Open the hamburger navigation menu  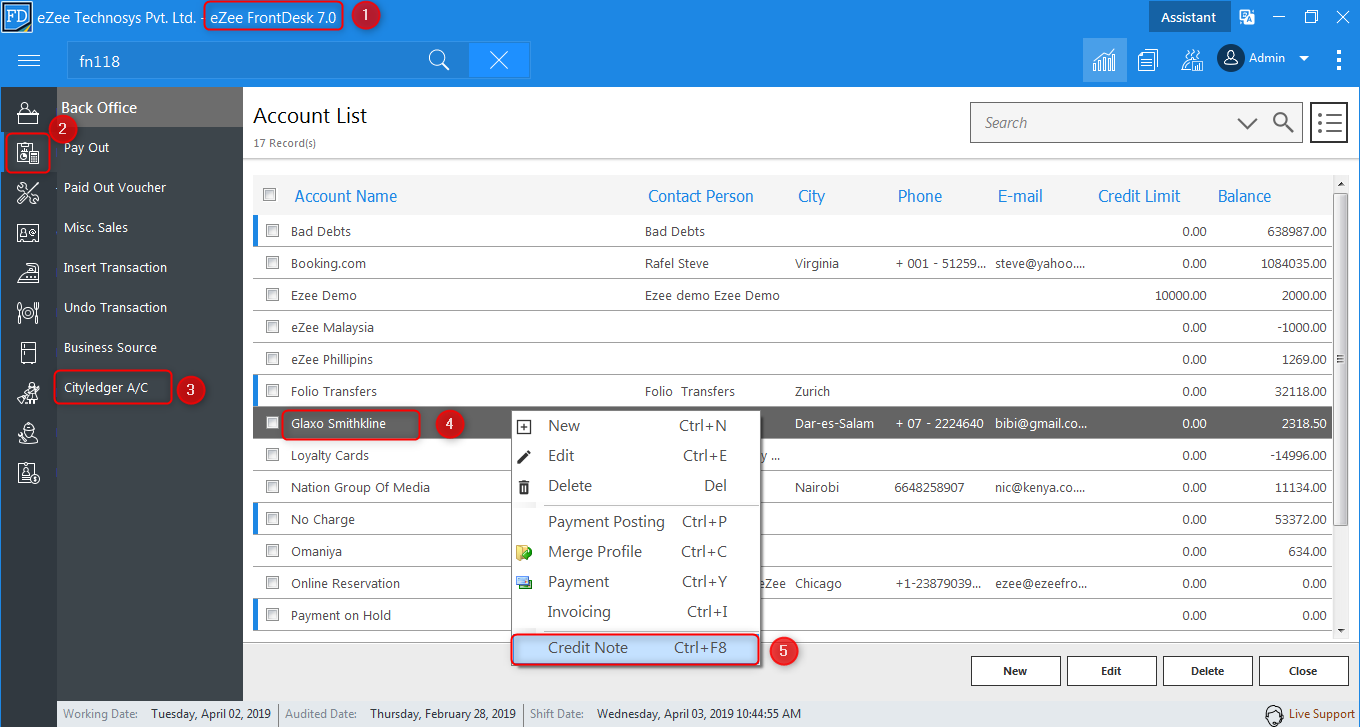(29, 61)
